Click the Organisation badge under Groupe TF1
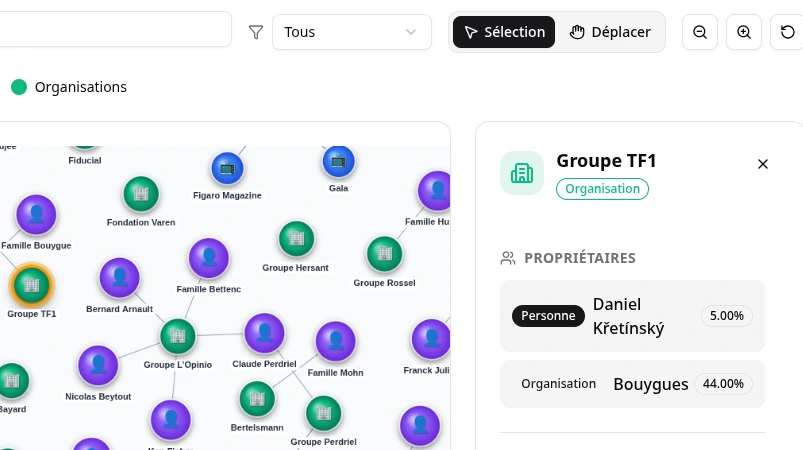The image size is (803, 450). point(602,188)
